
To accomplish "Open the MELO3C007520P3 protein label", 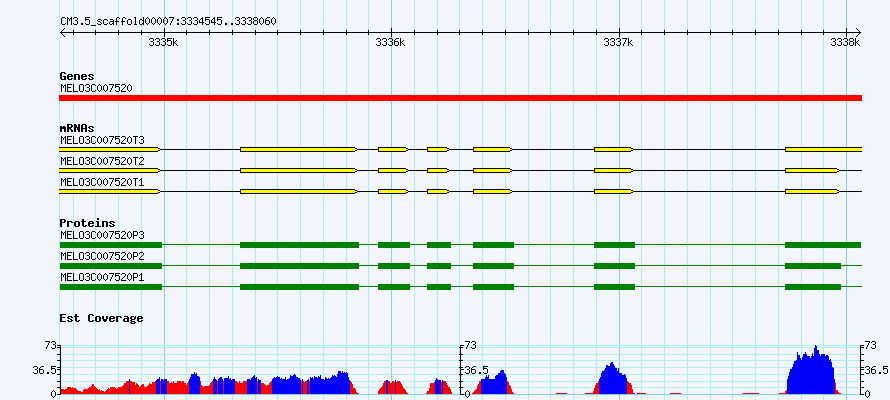I will tap(102, 234).
